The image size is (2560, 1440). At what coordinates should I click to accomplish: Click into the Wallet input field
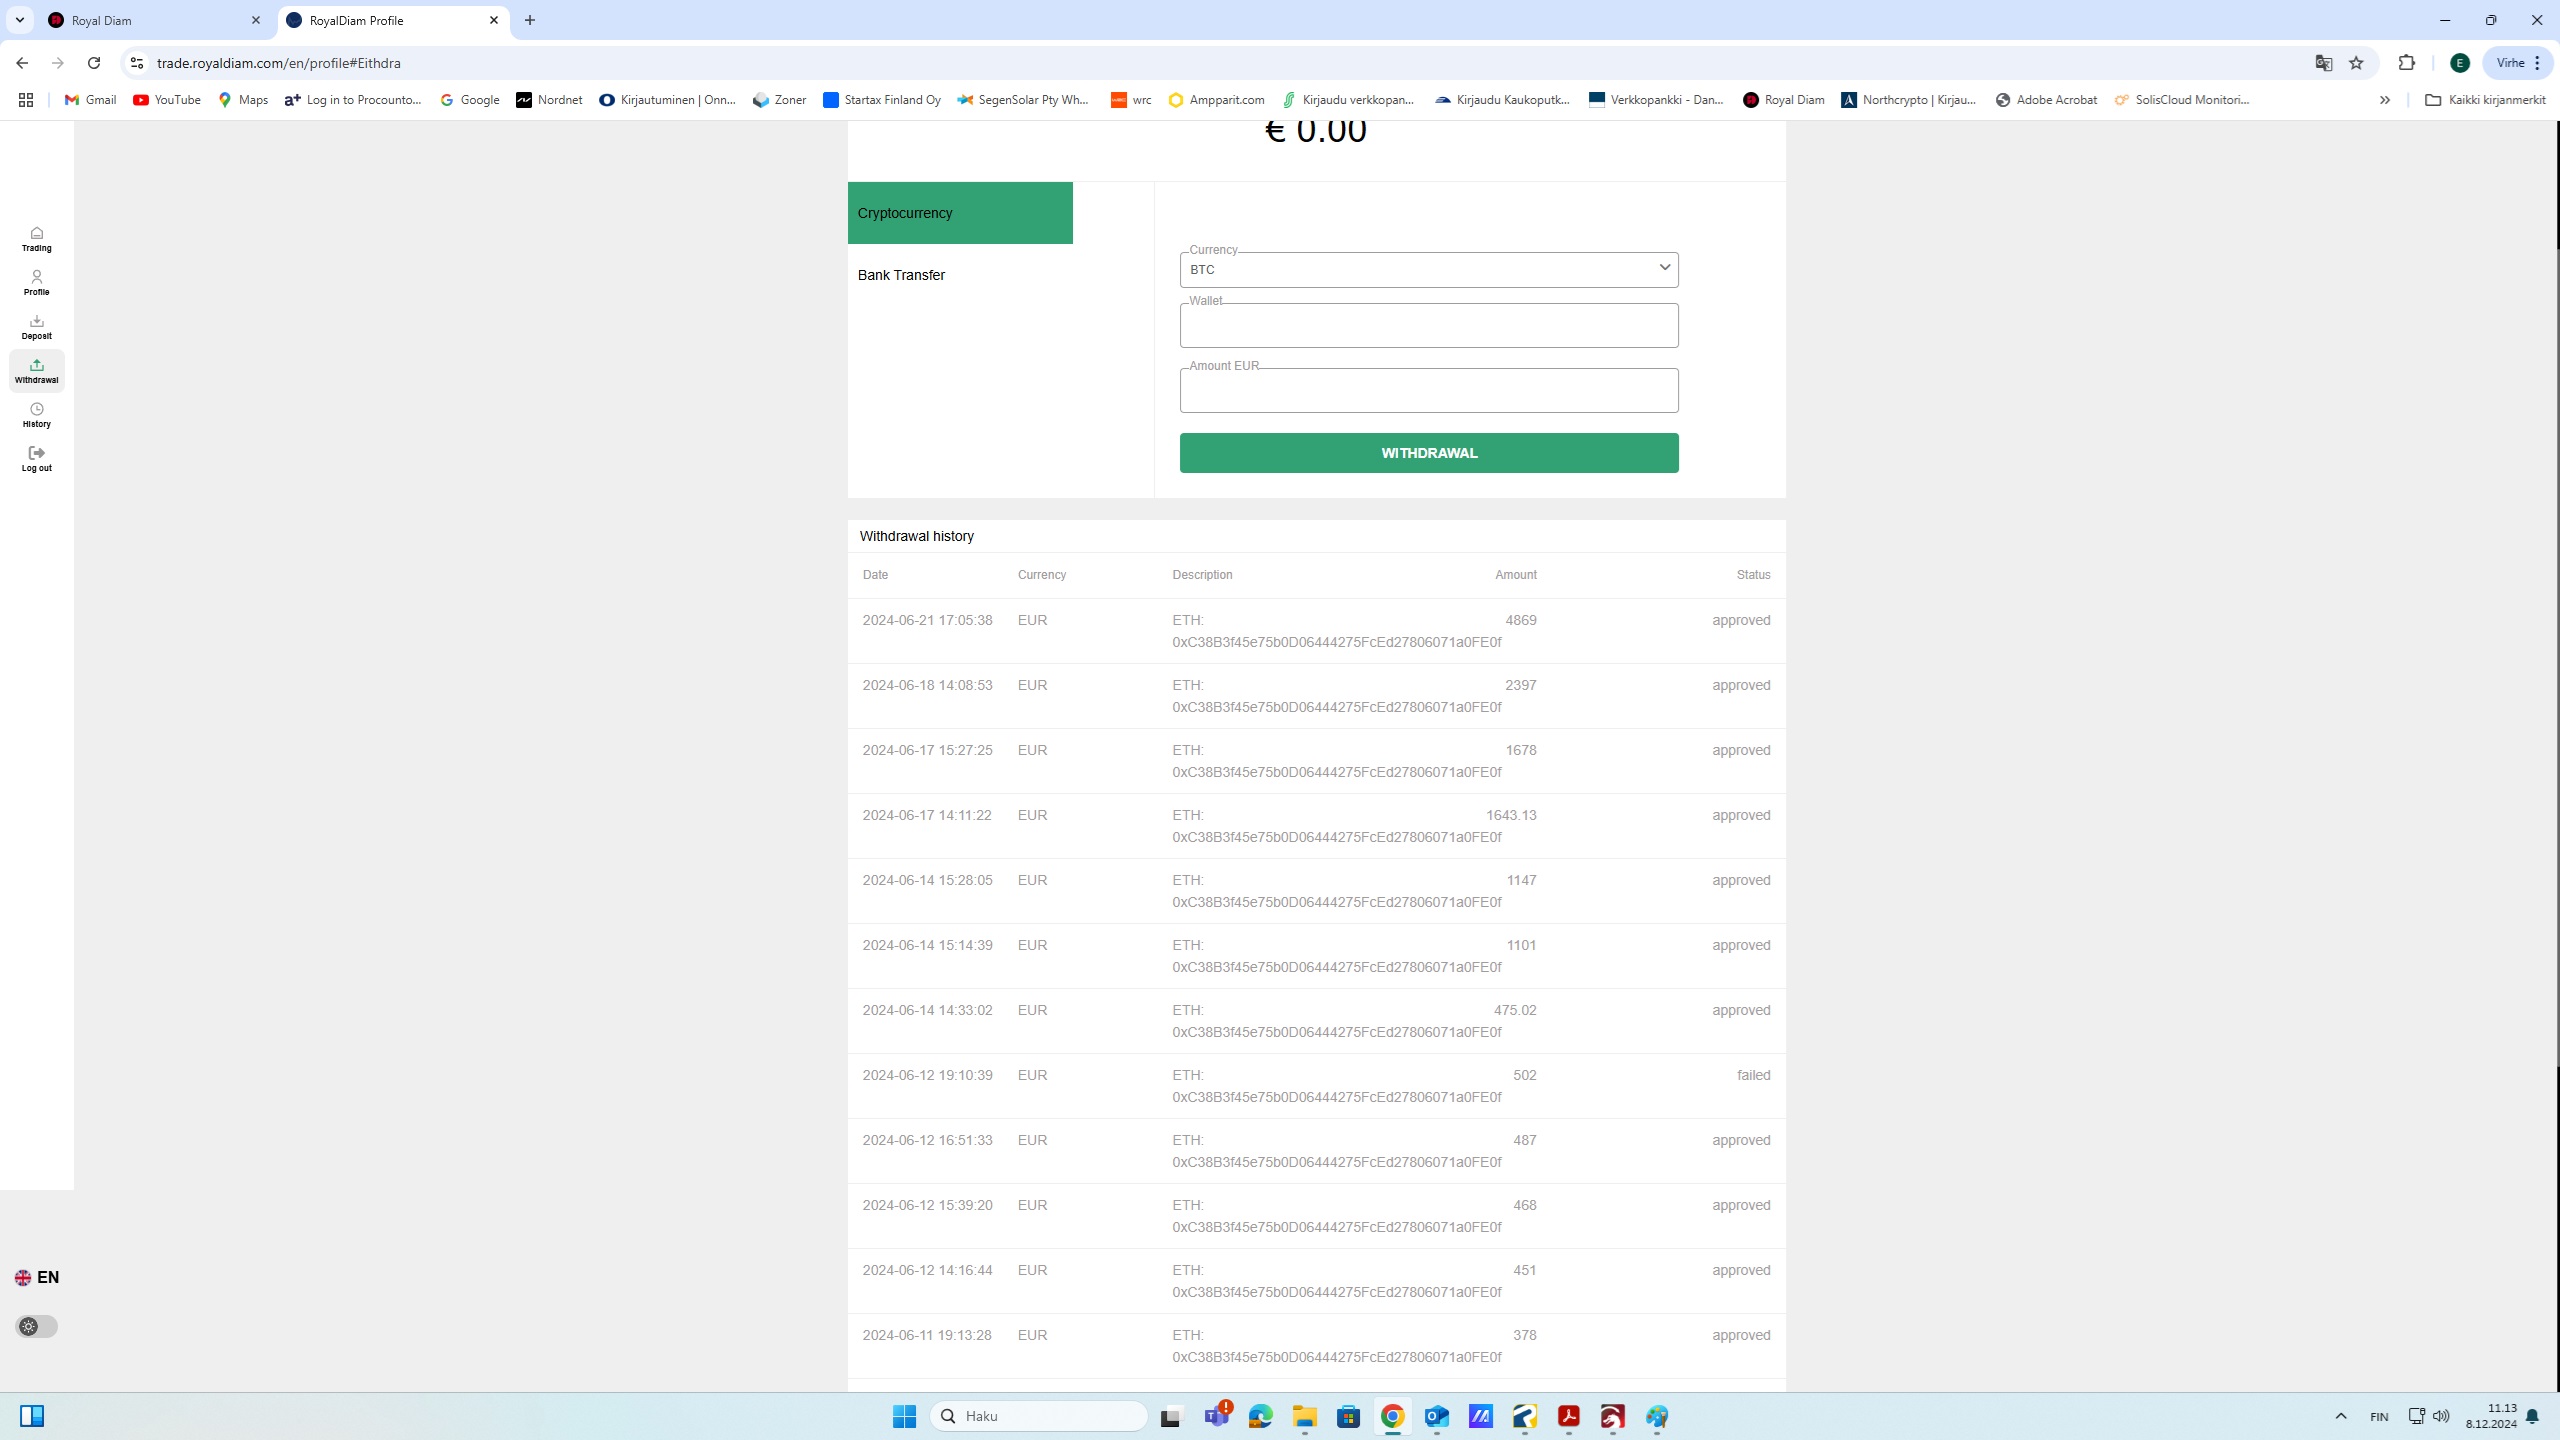point(1428,326)
